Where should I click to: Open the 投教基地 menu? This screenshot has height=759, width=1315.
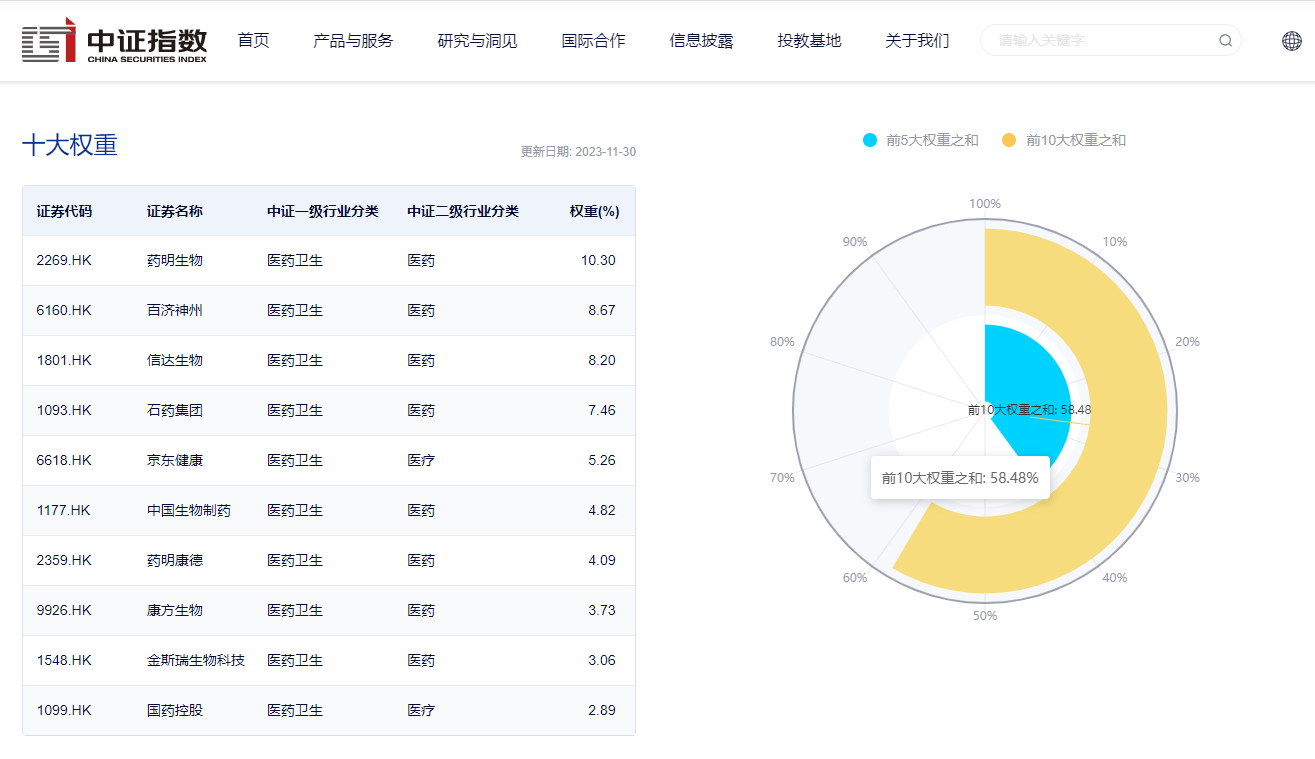tap(809, 41)
